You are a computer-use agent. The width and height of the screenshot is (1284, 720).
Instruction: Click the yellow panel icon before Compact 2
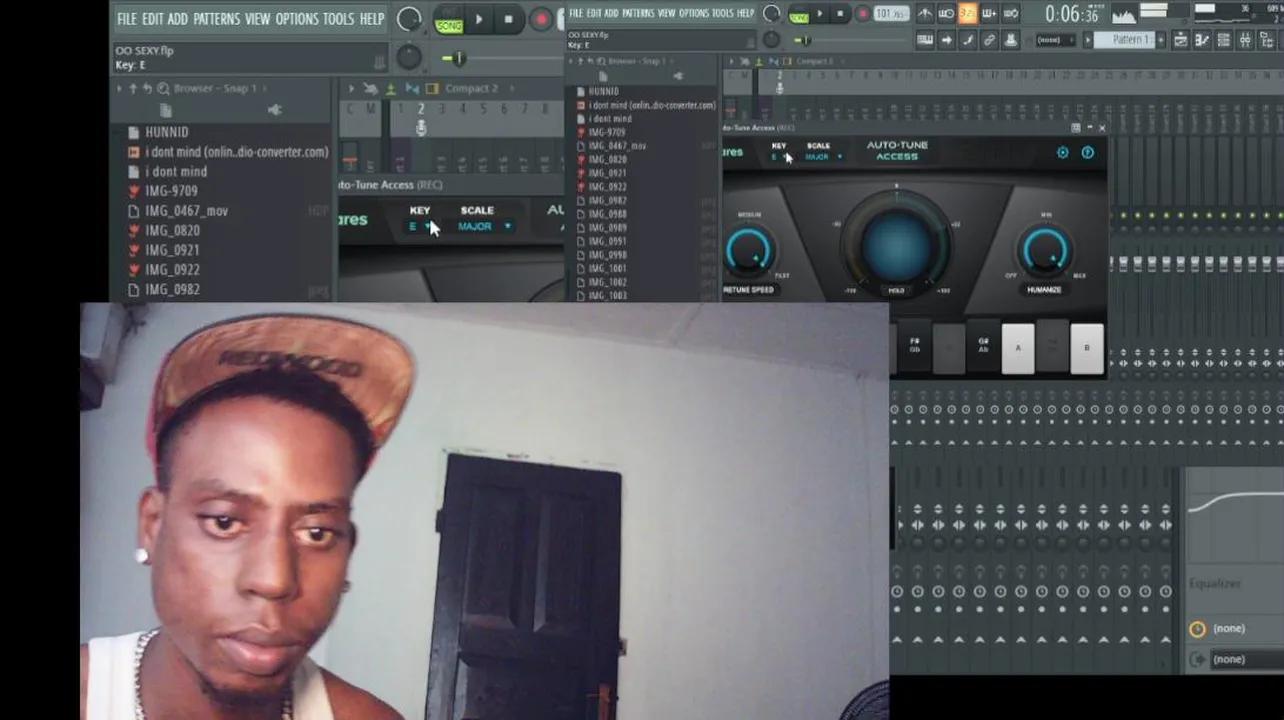pos(432,88)
